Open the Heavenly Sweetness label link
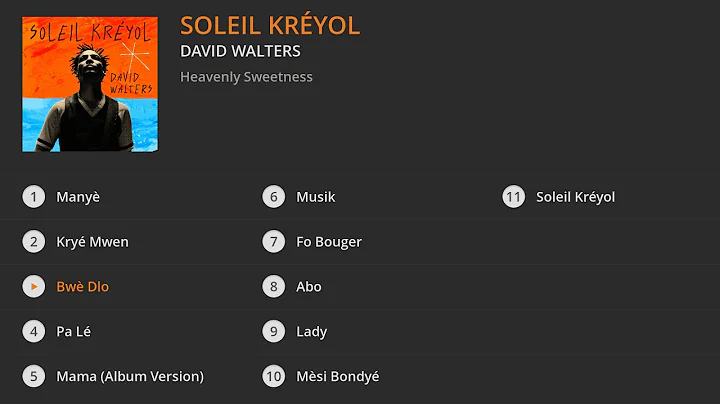The width and height of the screenshot is (720, 404). pos(246,77)
